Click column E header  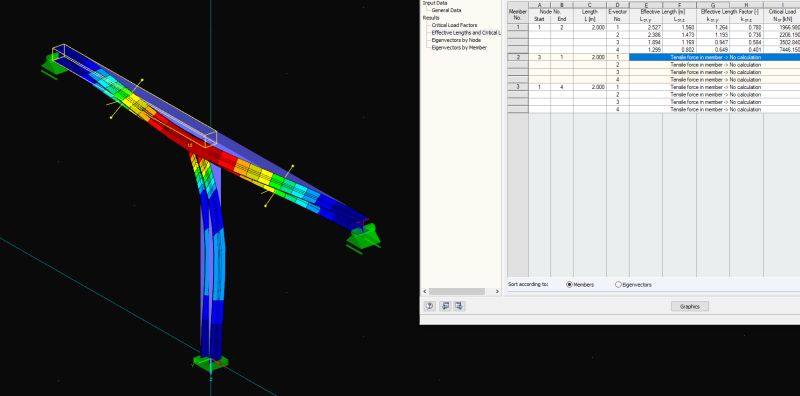tap(646, 5)
